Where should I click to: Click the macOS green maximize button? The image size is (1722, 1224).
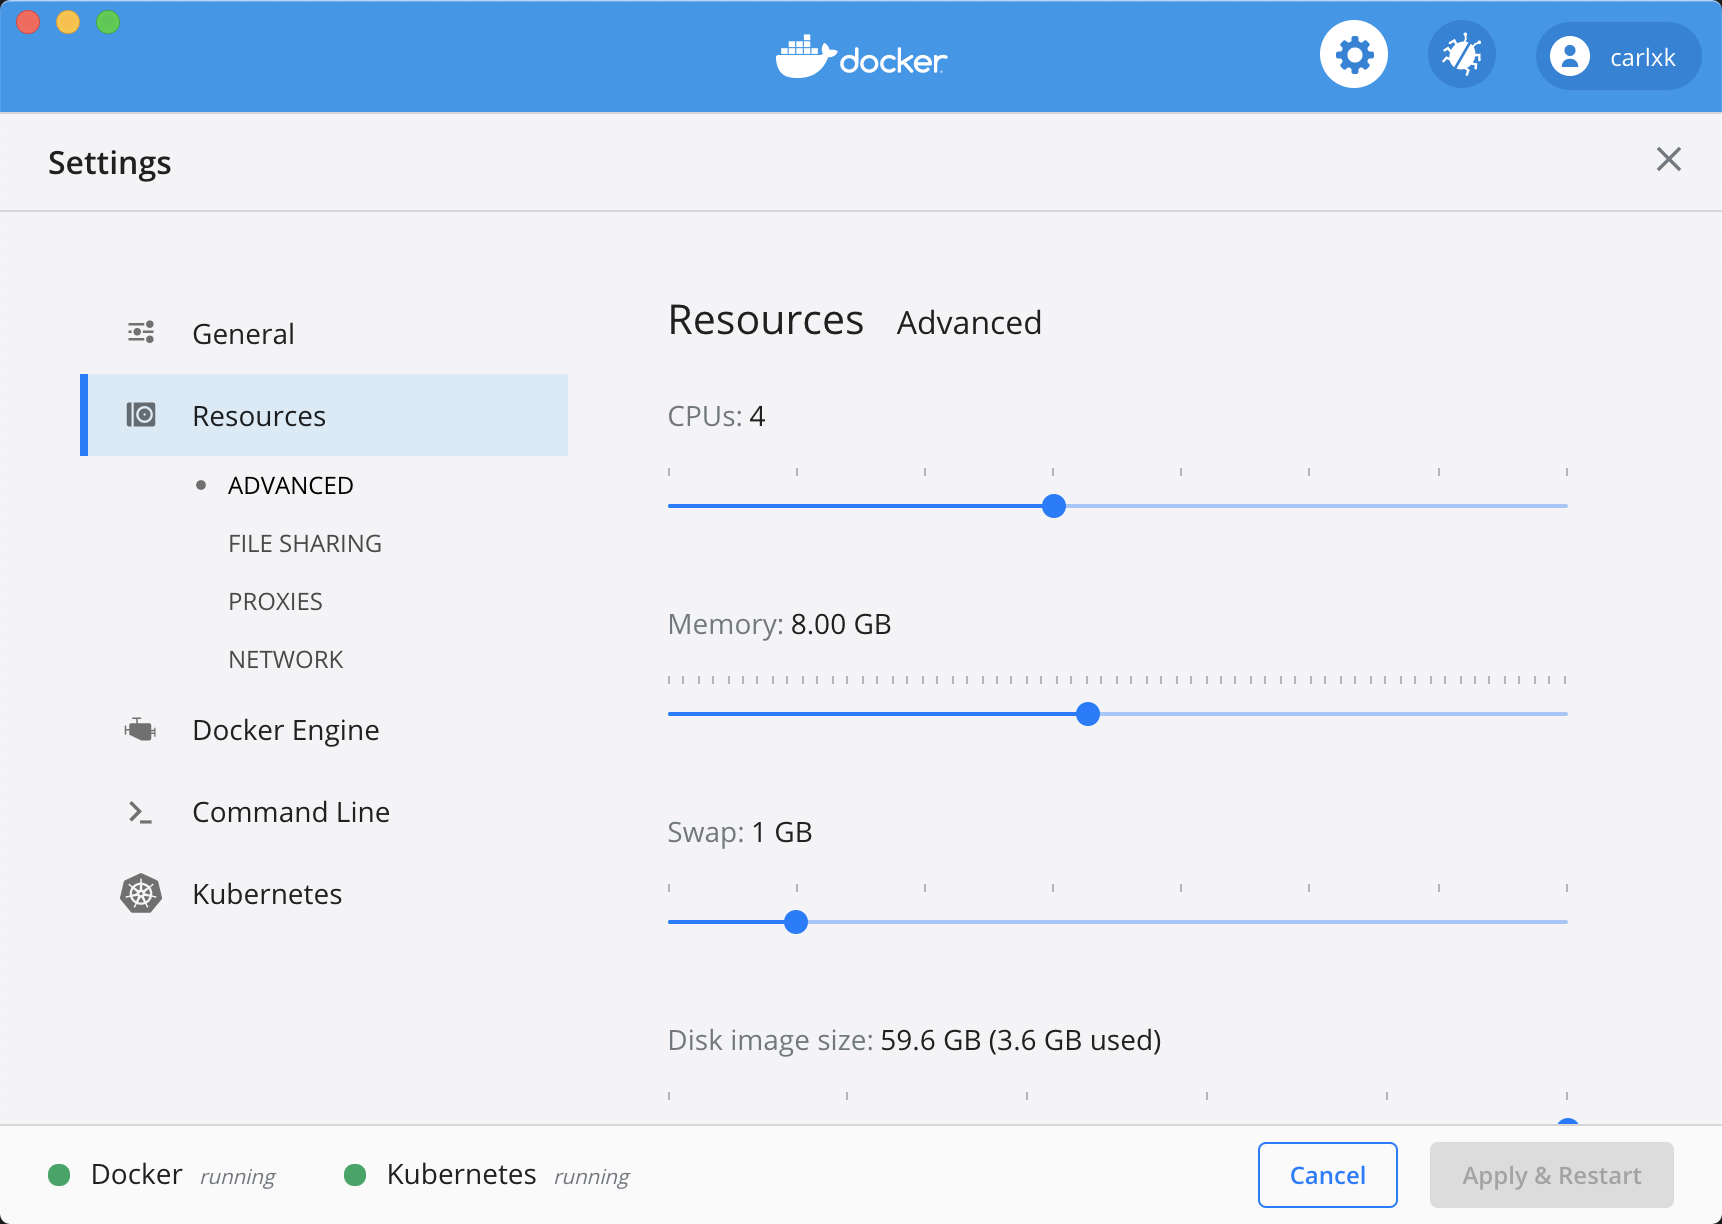coord(108,21)
